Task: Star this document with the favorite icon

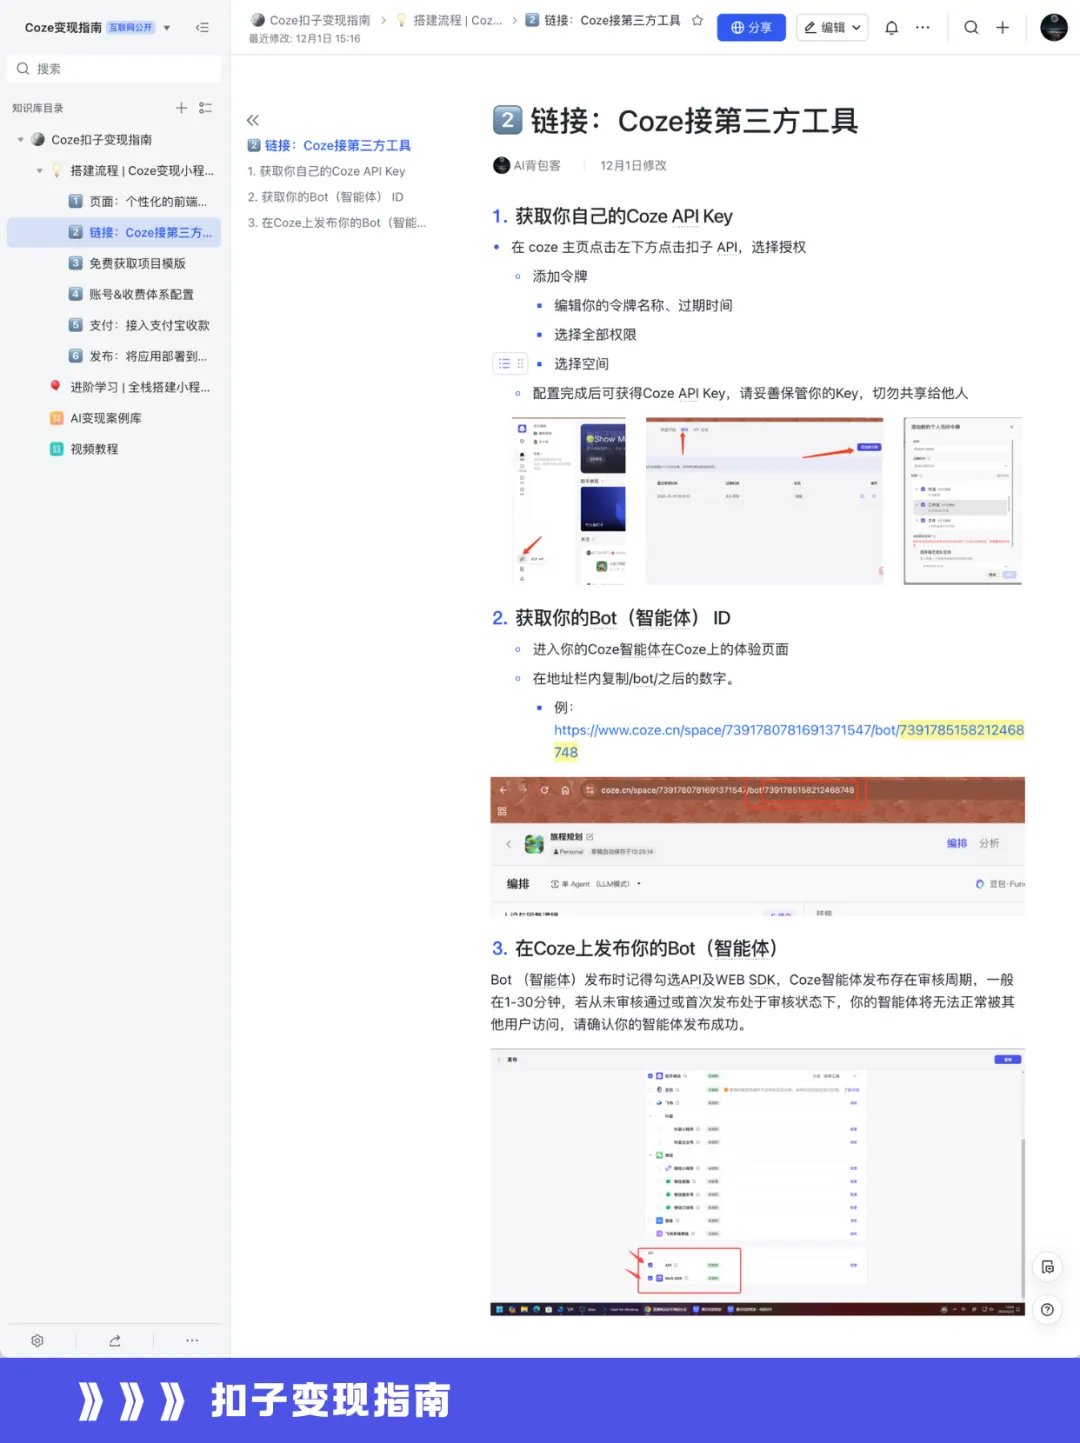Action: pyautogui.click(x=697, y=20)
